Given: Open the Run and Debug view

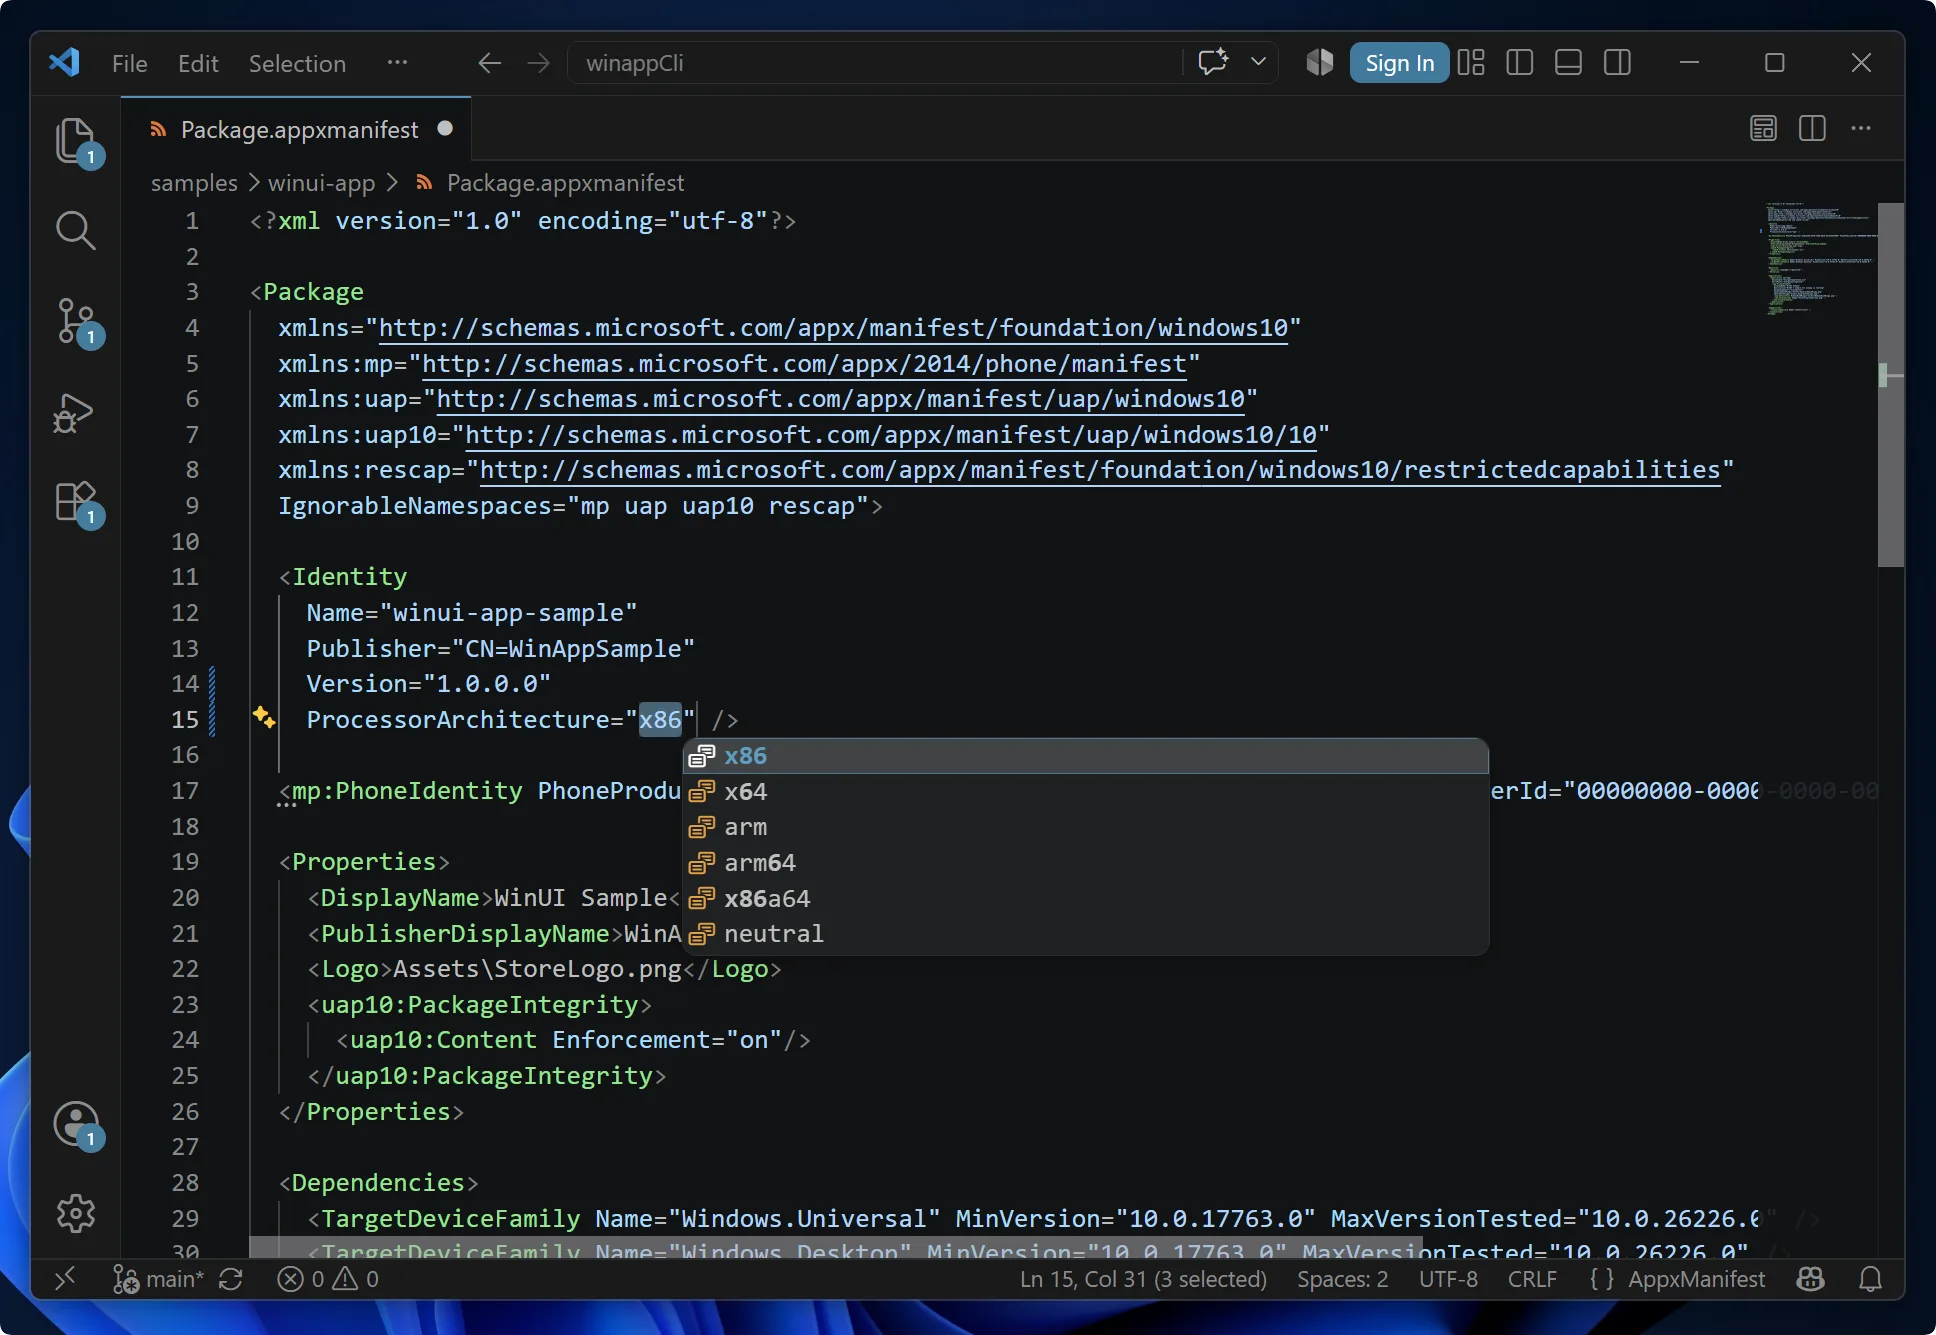Looking at the screenshot, I should (74, 412).
